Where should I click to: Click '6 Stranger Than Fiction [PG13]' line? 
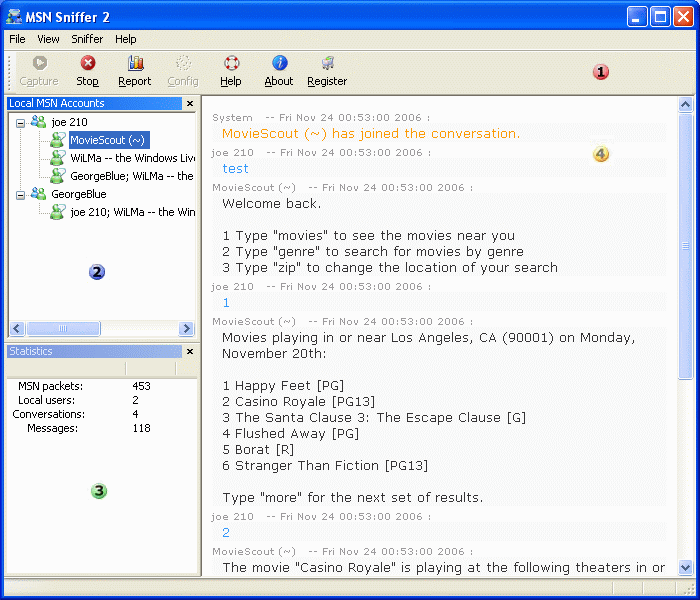point(325,466)
